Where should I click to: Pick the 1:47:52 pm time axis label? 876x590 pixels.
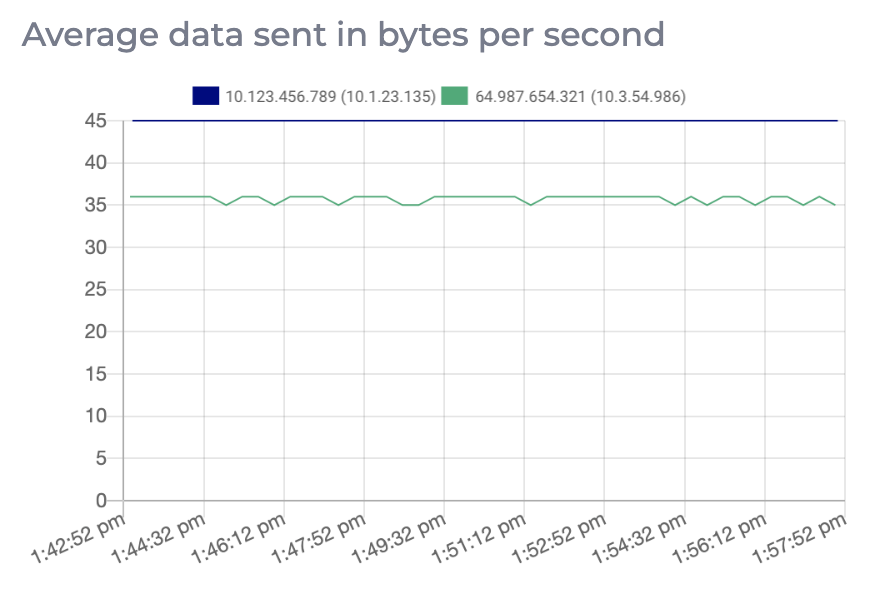[x=322, y=538]
